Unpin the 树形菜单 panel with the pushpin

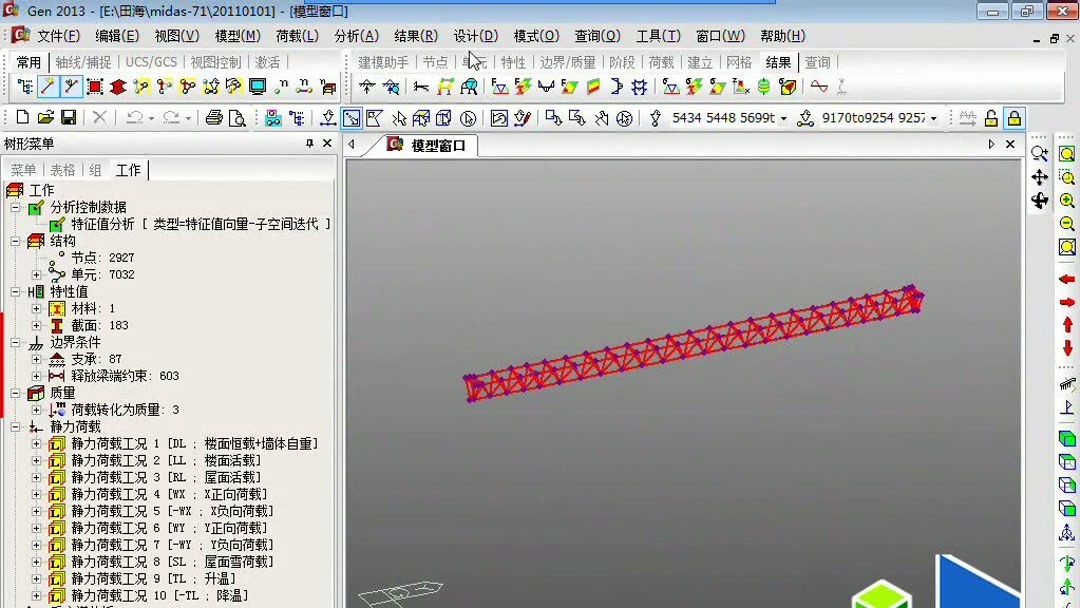point(310,142)
